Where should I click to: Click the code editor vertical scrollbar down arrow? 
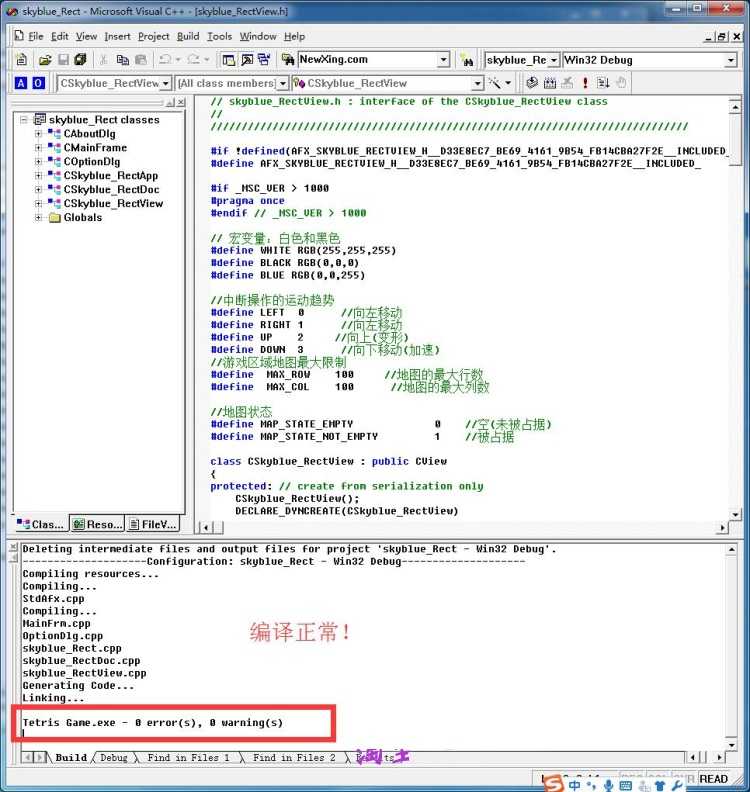click(x=735, y=514)
